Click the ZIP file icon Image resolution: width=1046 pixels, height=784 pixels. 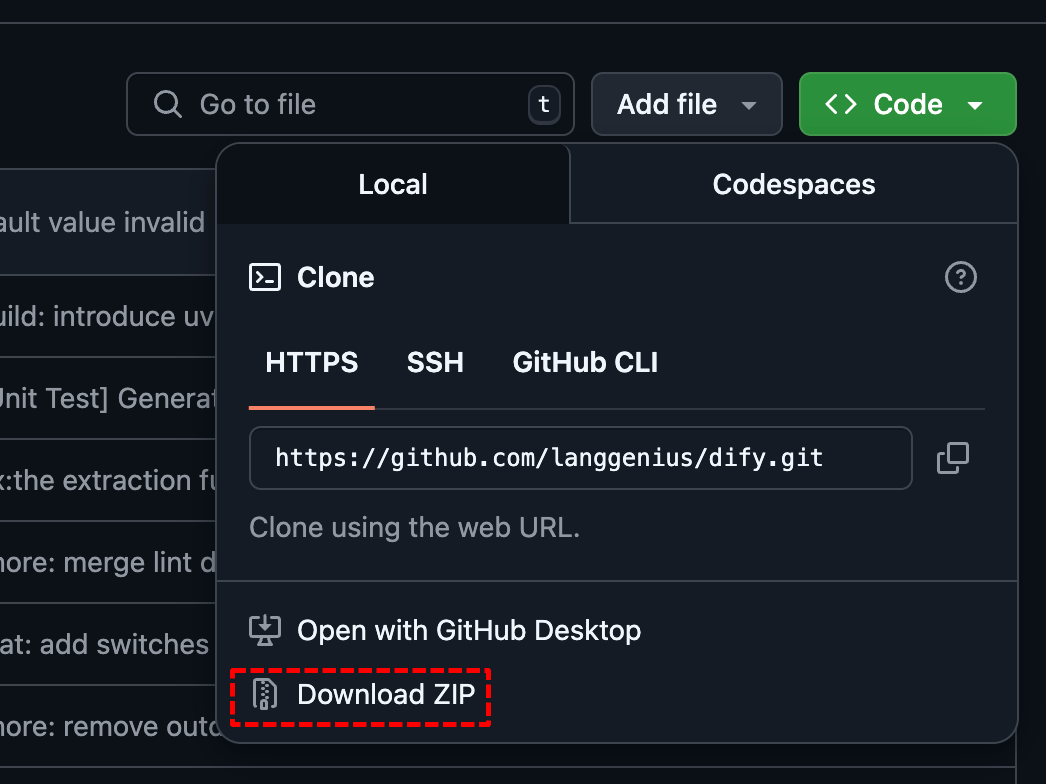[265, 695]
